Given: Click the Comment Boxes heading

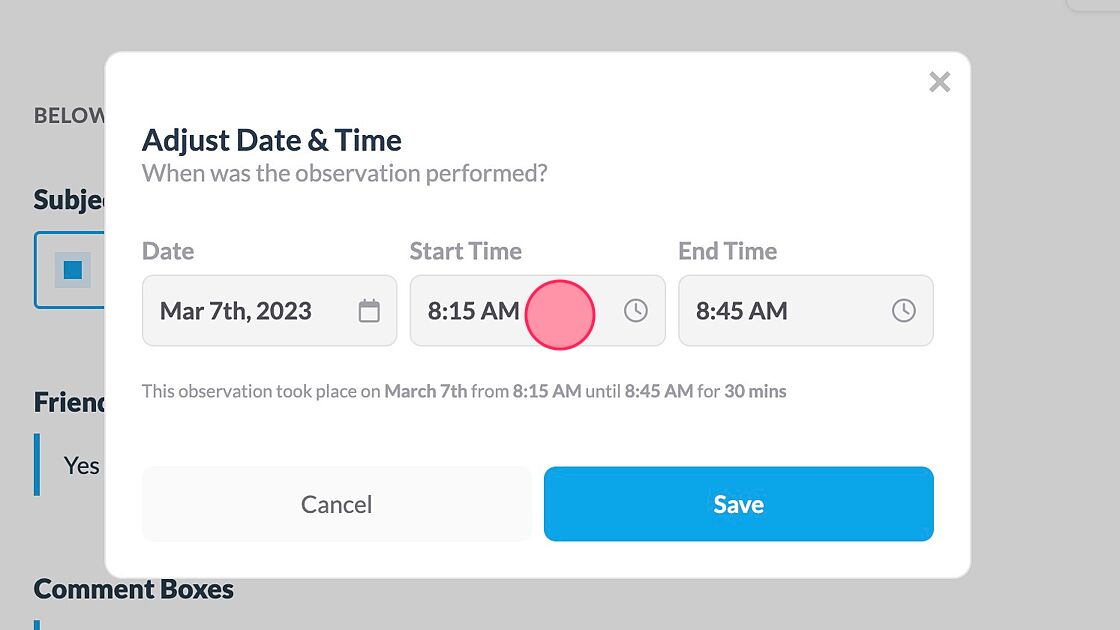Looking at the screenshot, I should [x=133, y=589].
